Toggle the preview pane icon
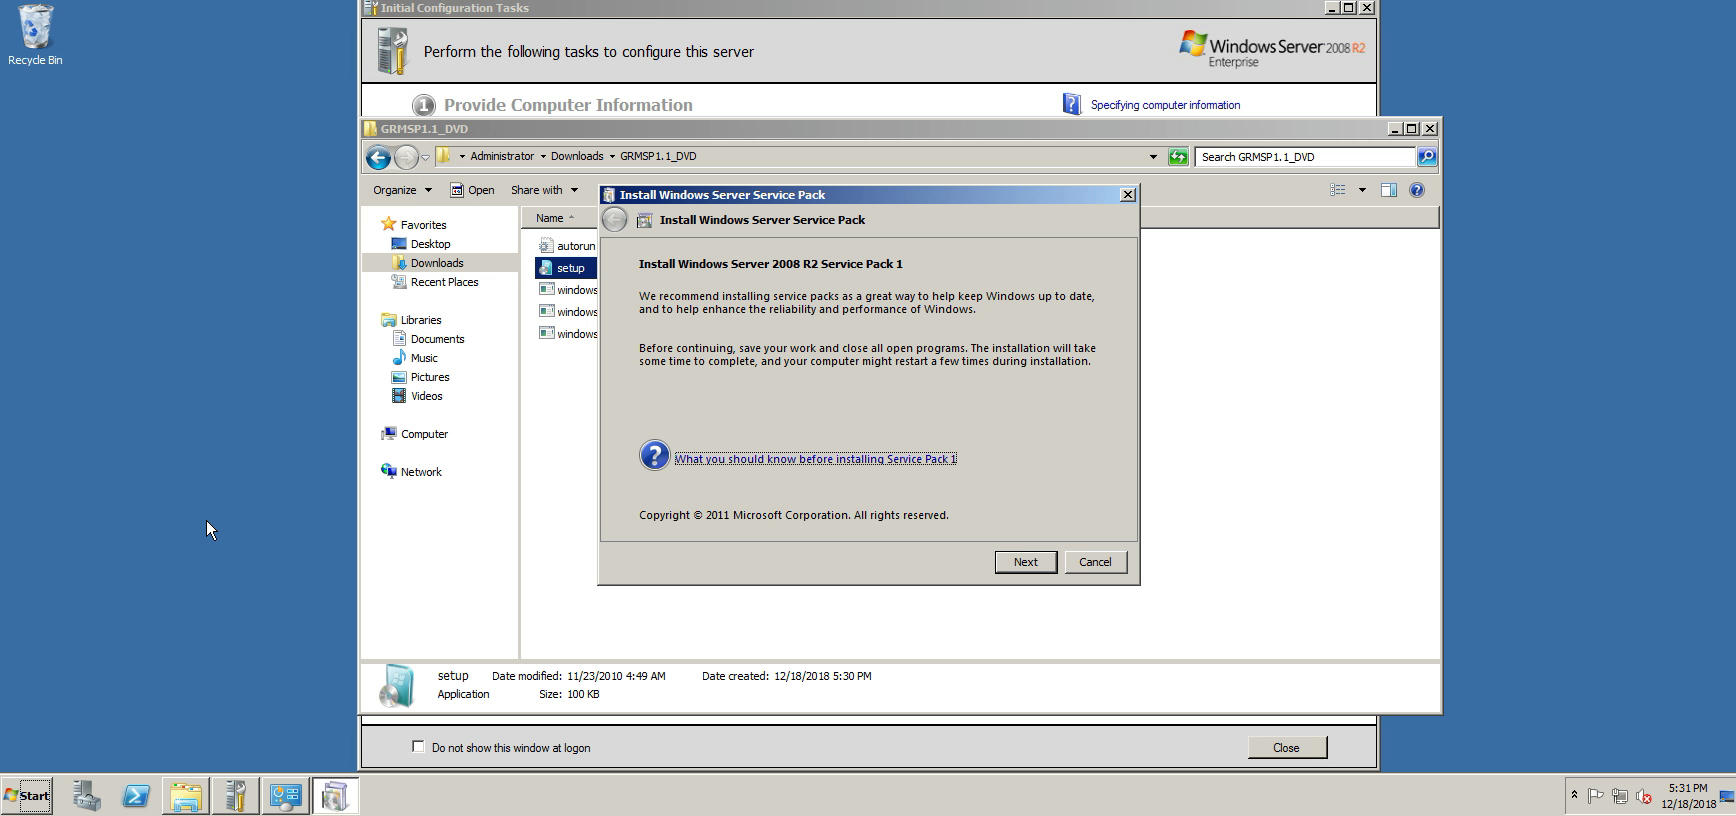This screenshot has width=1736, height=816. pos(1389,190)
